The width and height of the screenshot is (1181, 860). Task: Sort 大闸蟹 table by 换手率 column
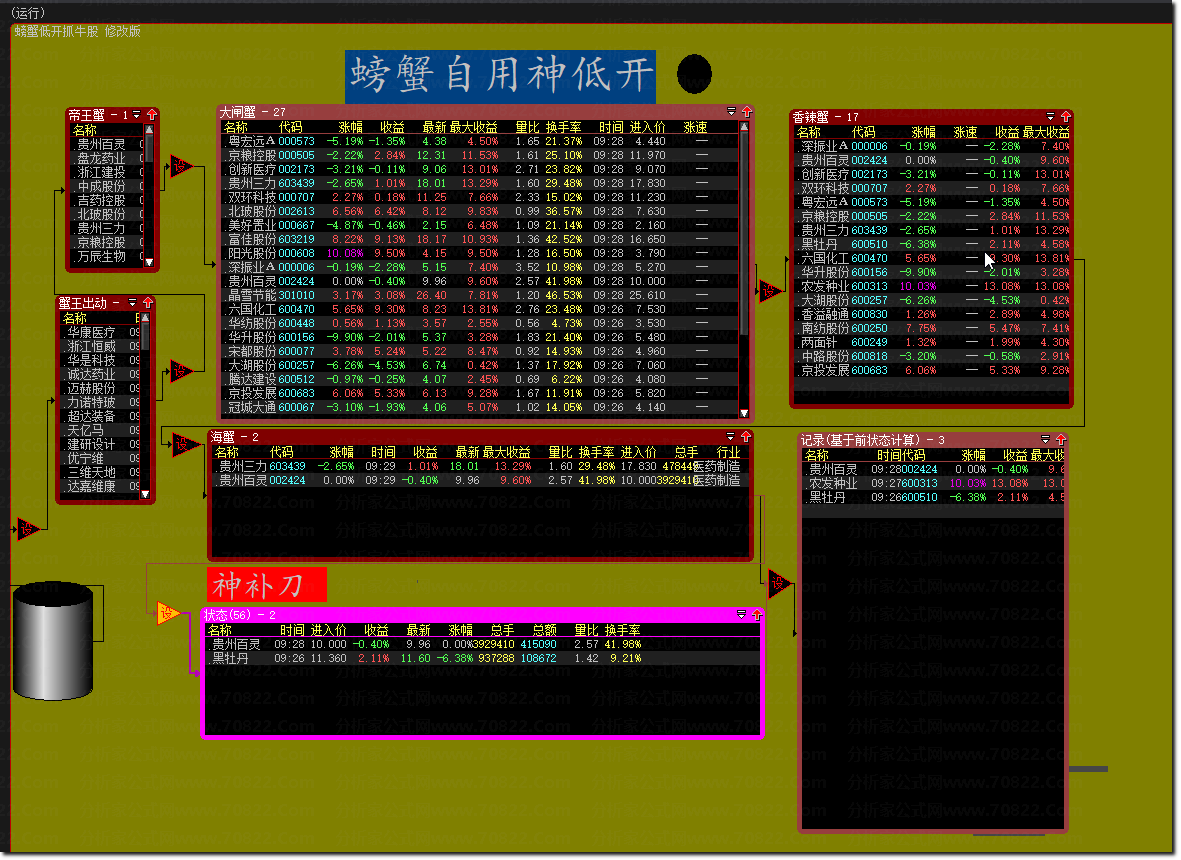click(x=563, y=127)
